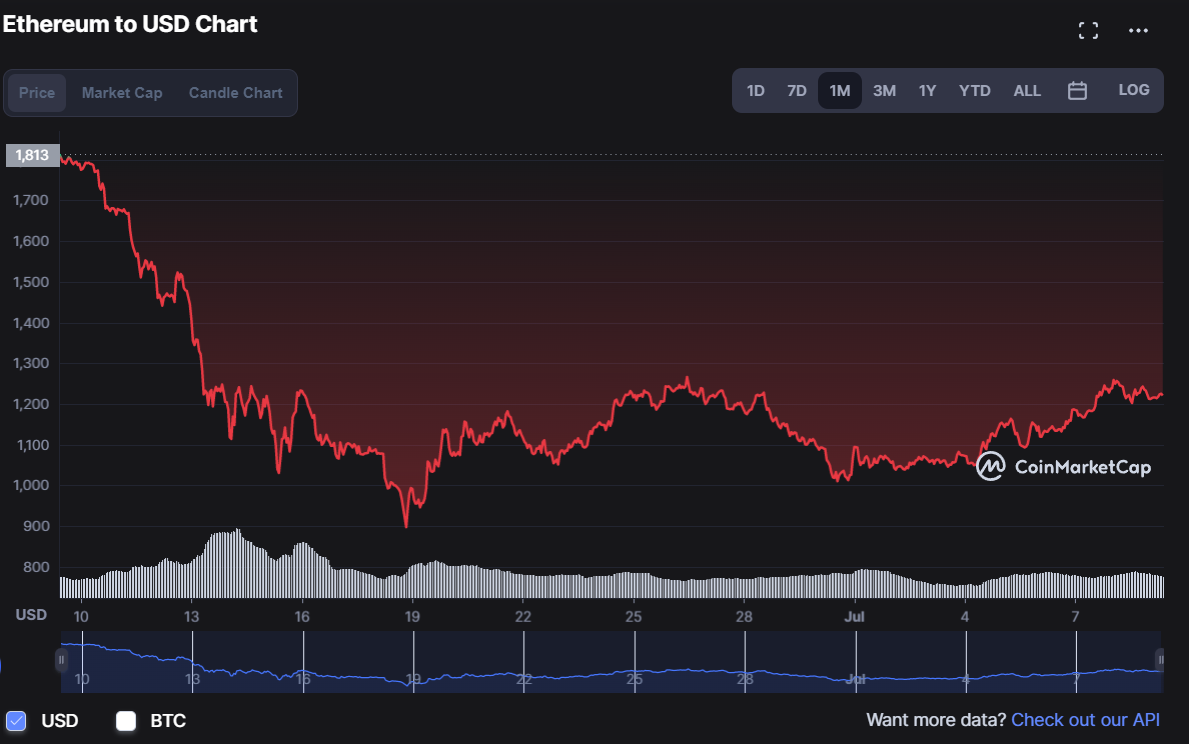Open the three-dot more options menu
Viewport: 1189px width, 744px height.
[x=1138, y=30]
